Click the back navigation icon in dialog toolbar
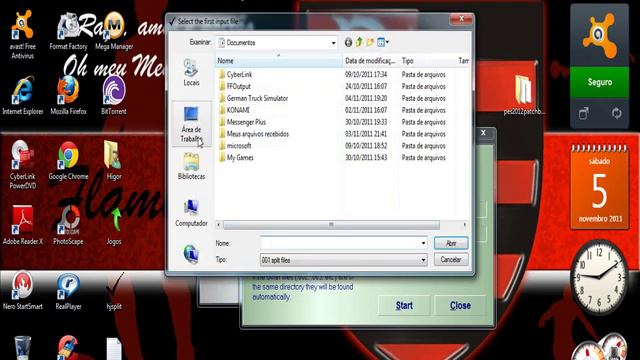The image size is (640, 360). 348,42
